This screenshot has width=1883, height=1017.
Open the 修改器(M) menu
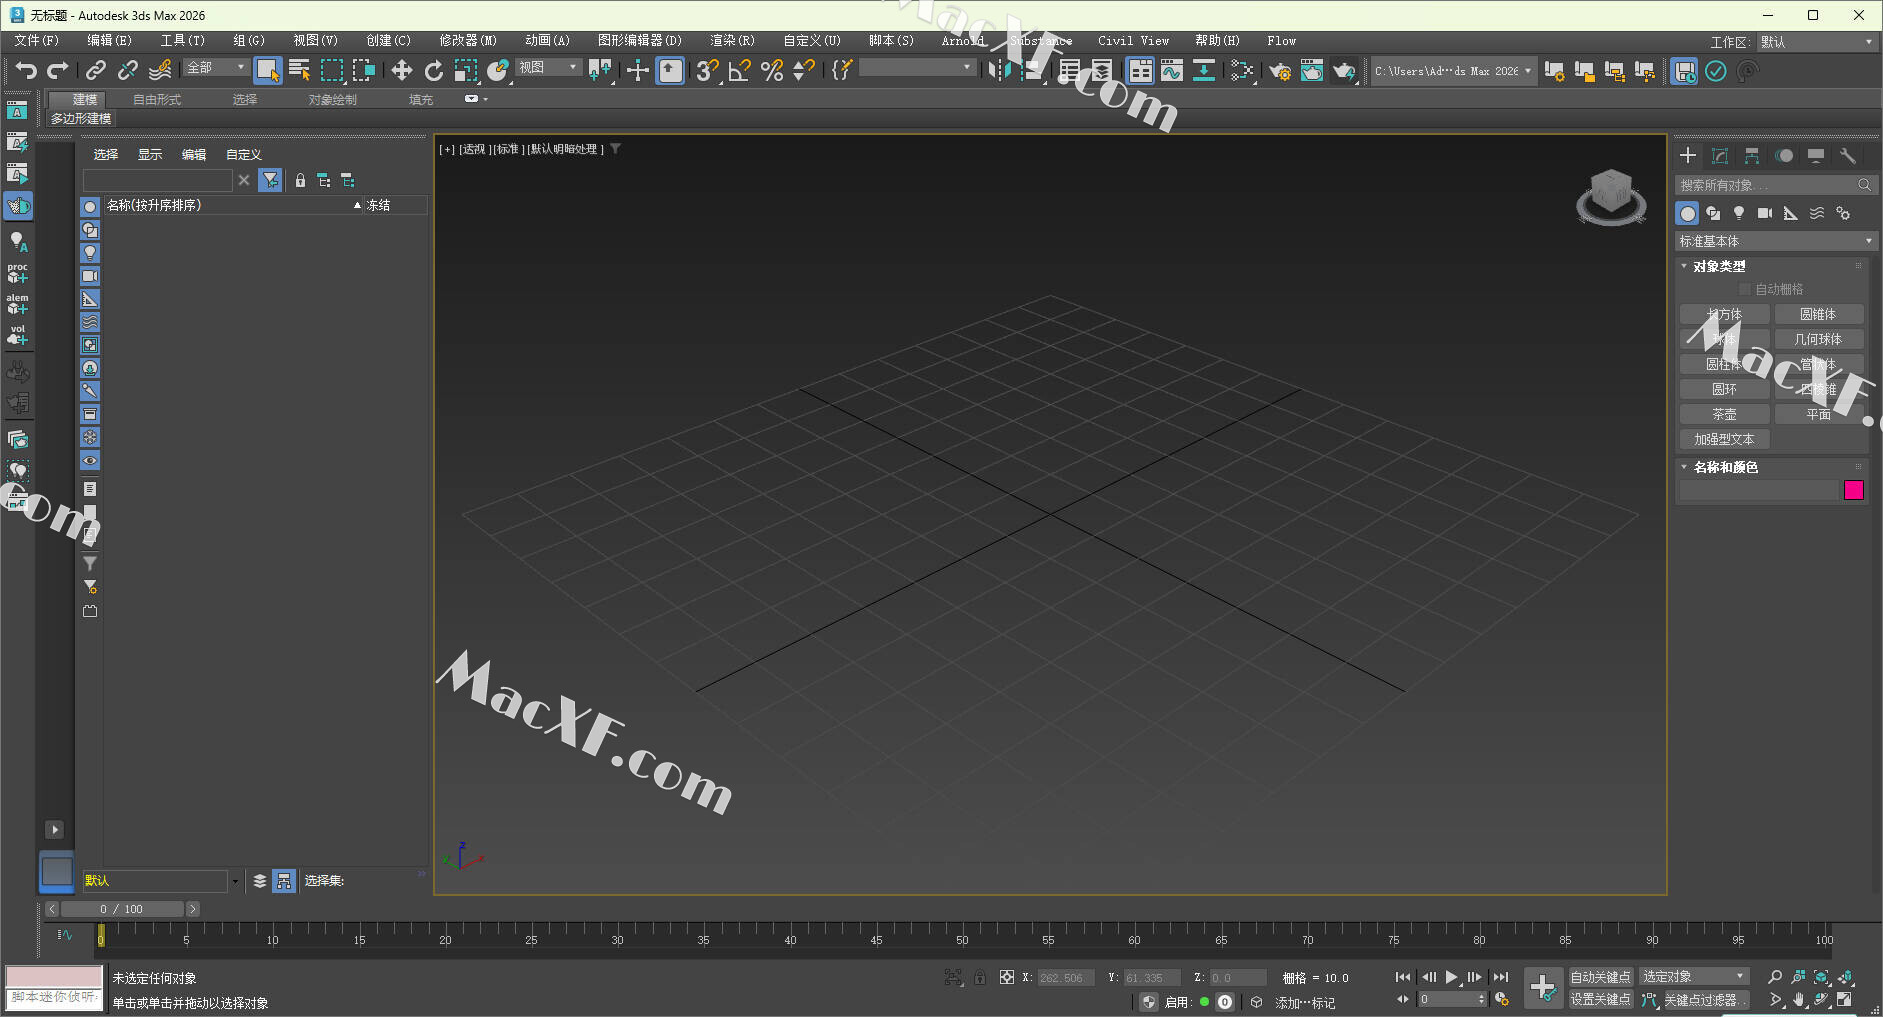[x=468, y=41]
